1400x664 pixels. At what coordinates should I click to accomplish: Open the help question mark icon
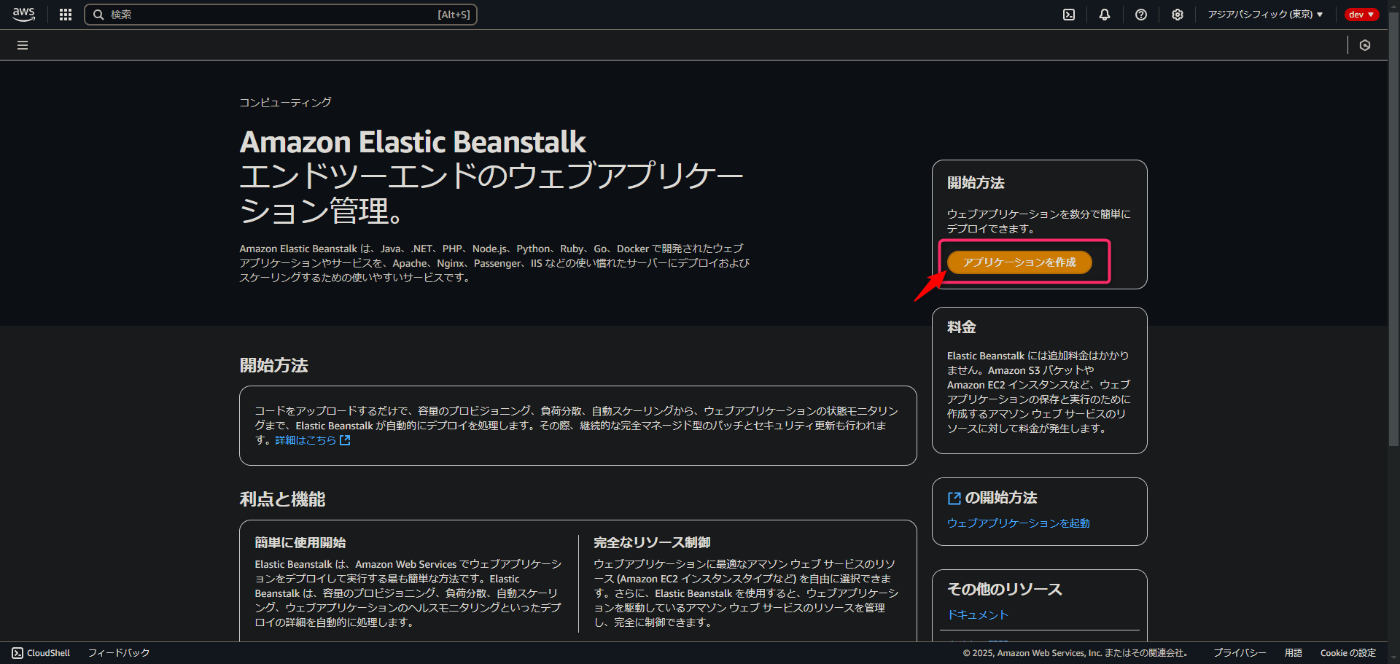click(x=1141, y=15)
